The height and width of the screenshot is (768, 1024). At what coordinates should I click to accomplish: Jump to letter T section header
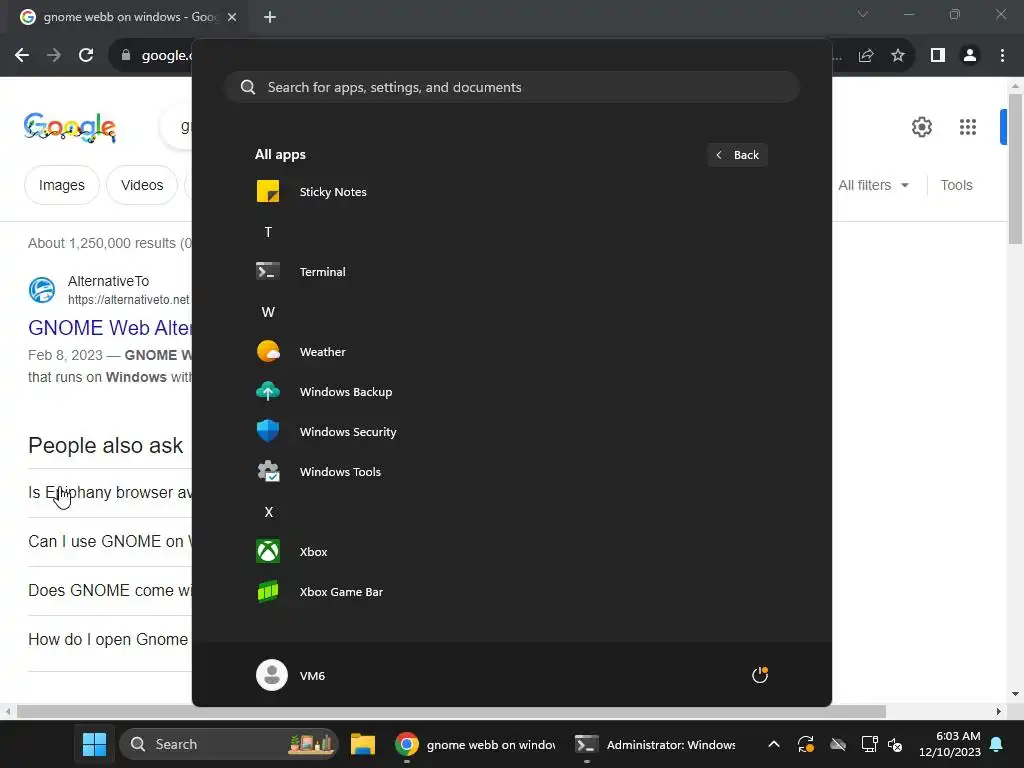click(x=268, y=232)
